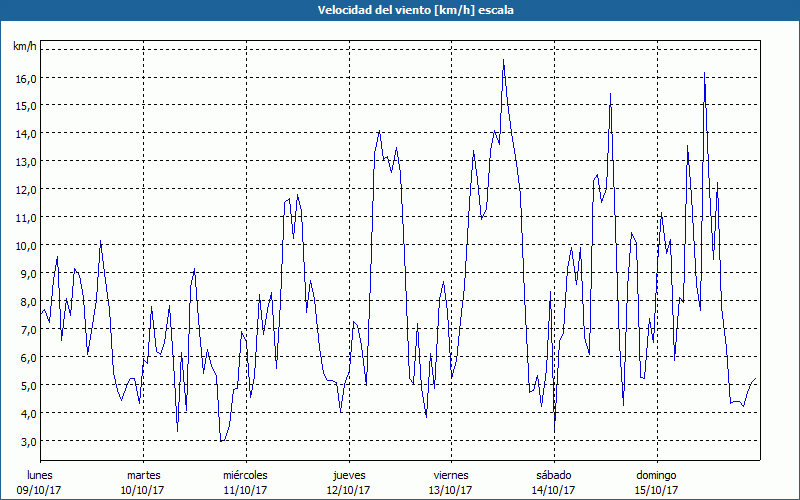Click the 14/10/17 date under sábado
The image size is (800, 500).
(553, 490)
